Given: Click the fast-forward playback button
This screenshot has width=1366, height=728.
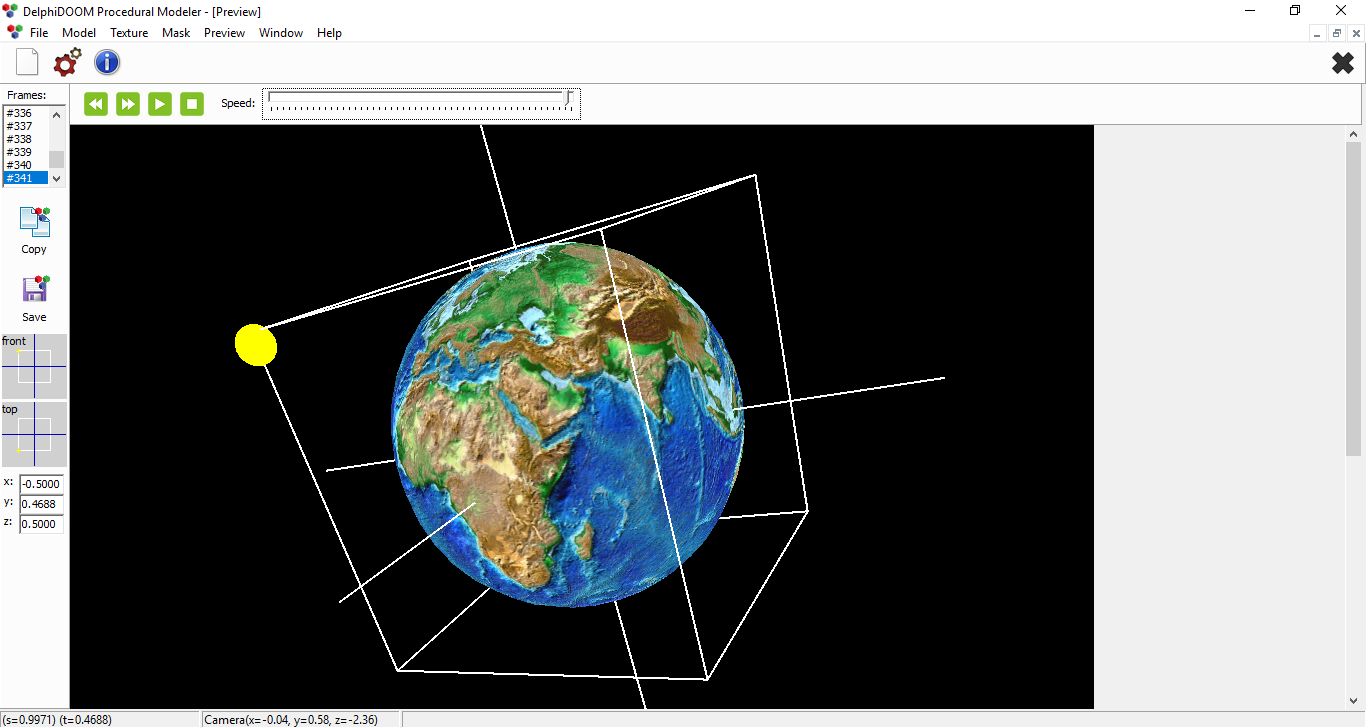Looking at the screenshot, I should [x=127, y=103].
